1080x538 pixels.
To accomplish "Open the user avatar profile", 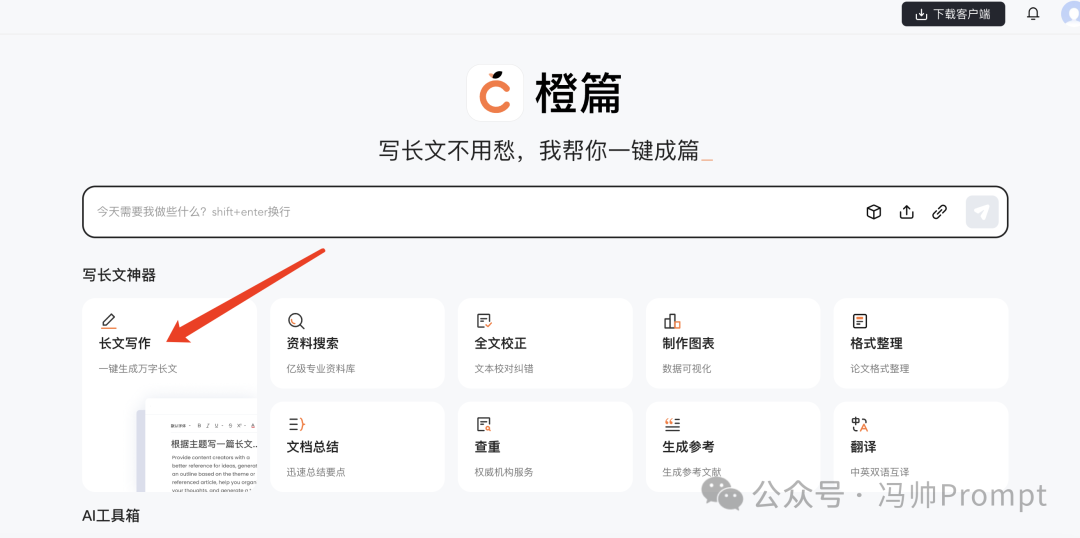I will click(x=1071, y=14).
